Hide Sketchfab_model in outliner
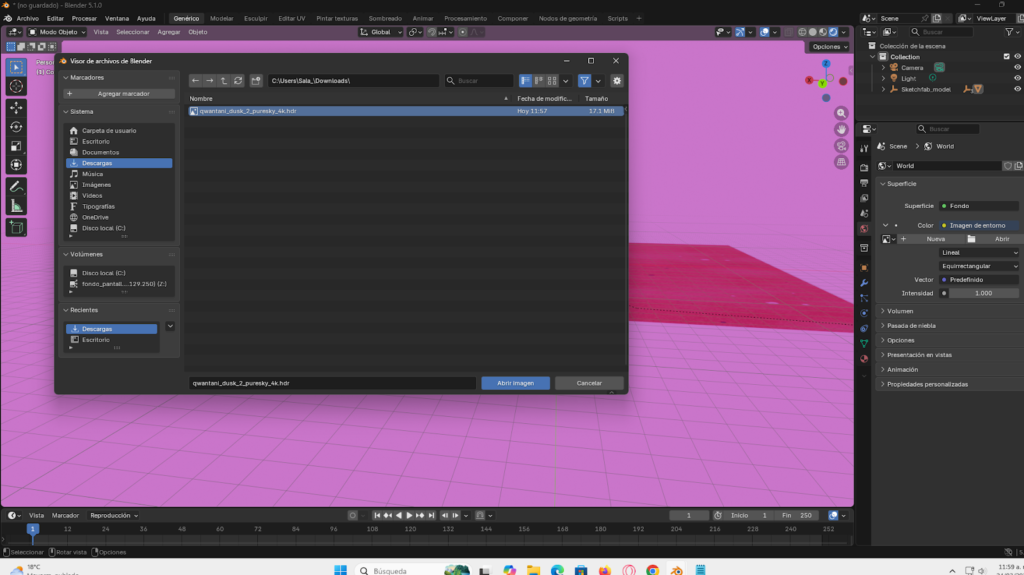Viewport: 1024px width, 575px height. coord(1017,90)
